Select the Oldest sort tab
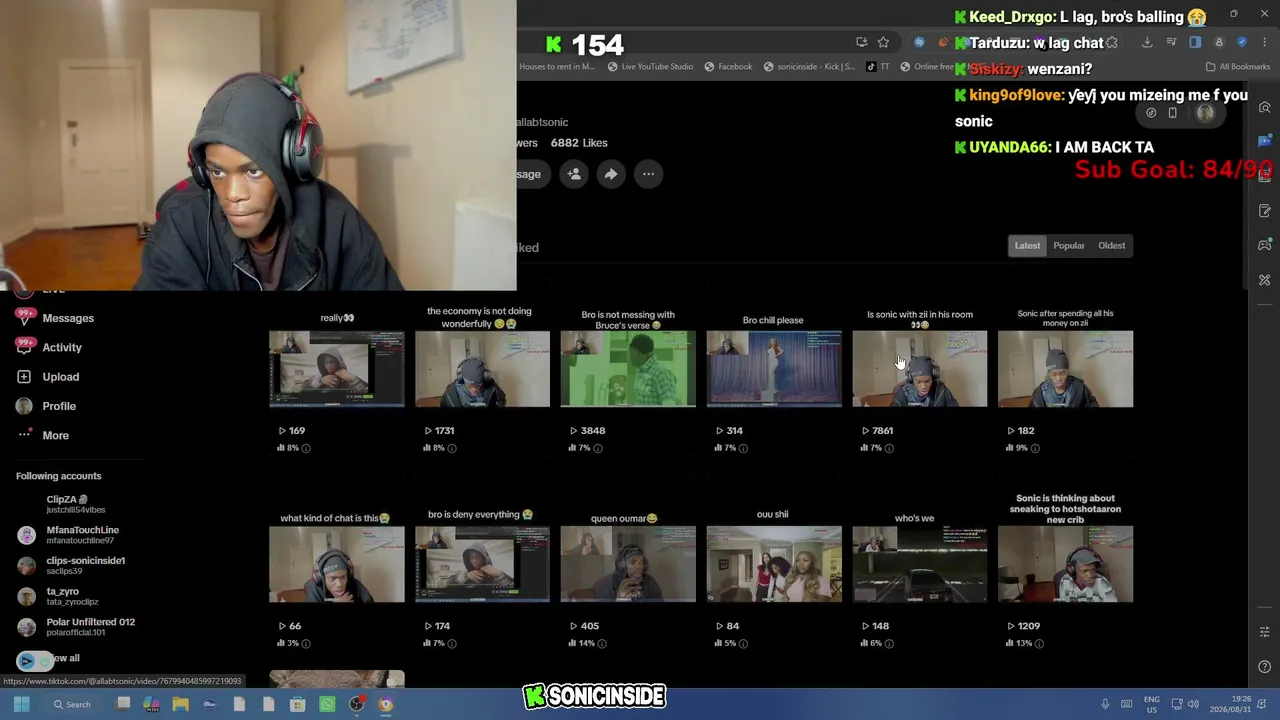This screenshot has width=1280, height=720. 1111,246
